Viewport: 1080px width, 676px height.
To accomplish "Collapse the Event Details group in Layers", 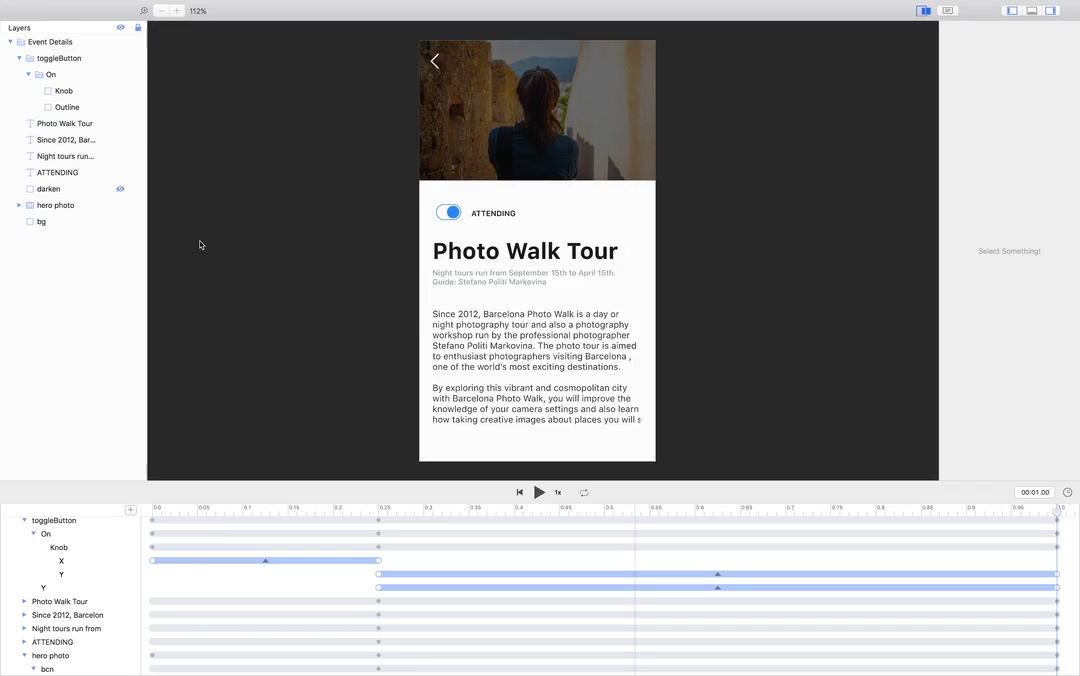I will click(10, 42).
